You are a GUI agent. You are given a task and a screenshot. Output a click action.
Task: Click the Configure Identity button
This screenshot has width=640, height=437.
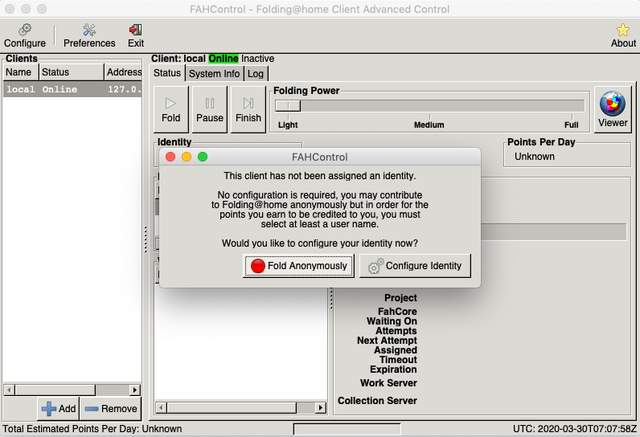415,266
